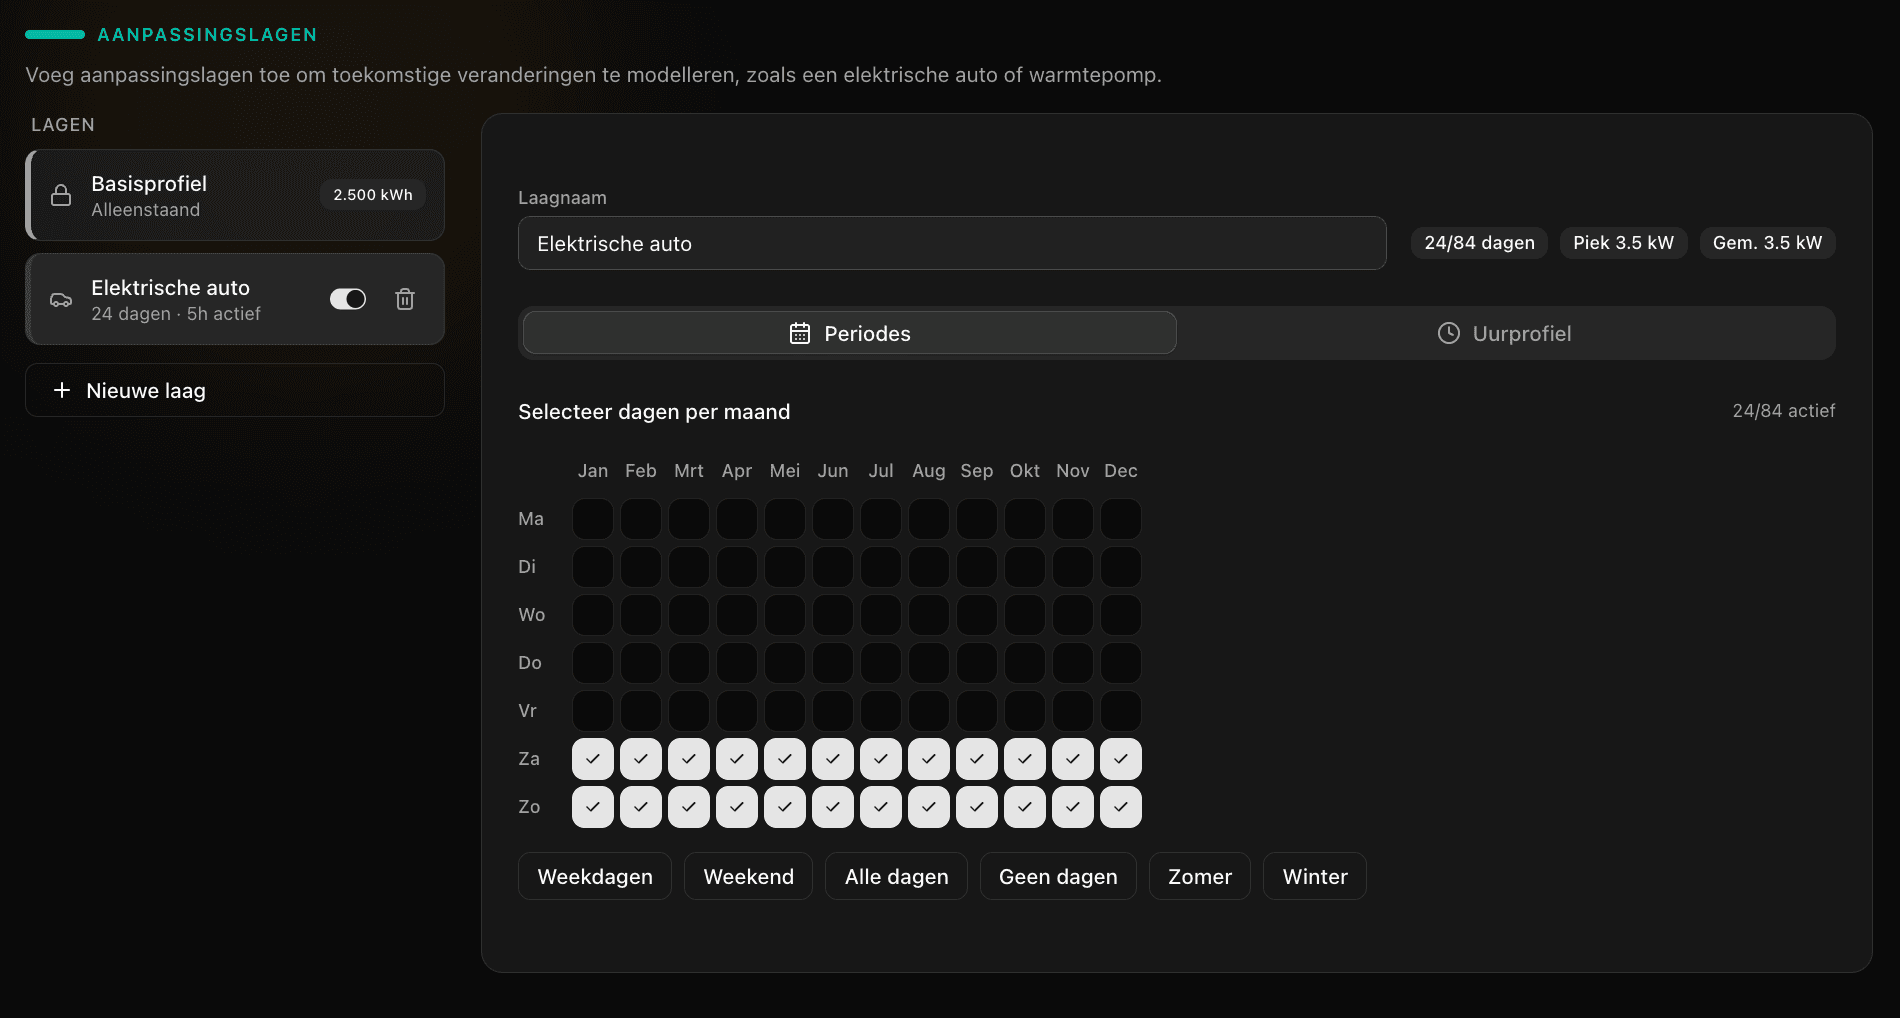Viewport: 1900px width, 1018px height.
Task: Check Monday in January
Action: pos(592,518)
